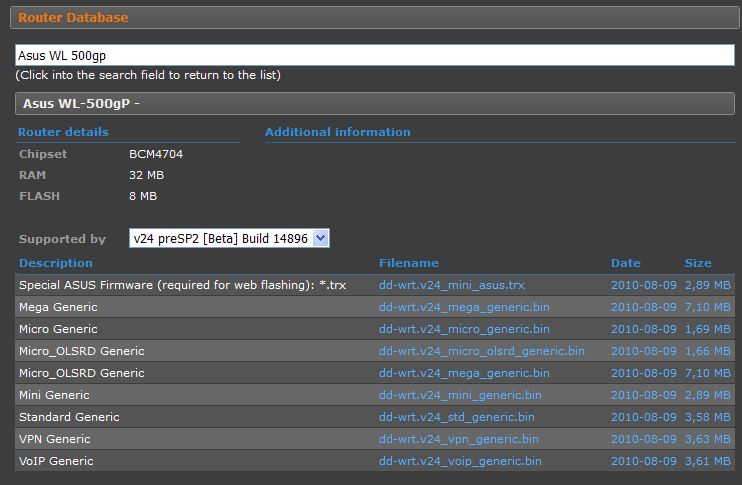The height and width of the screenshot is (485, 742).
Task: Select the Asus WL-500gP result header
Action: click(x=81, y=103)
